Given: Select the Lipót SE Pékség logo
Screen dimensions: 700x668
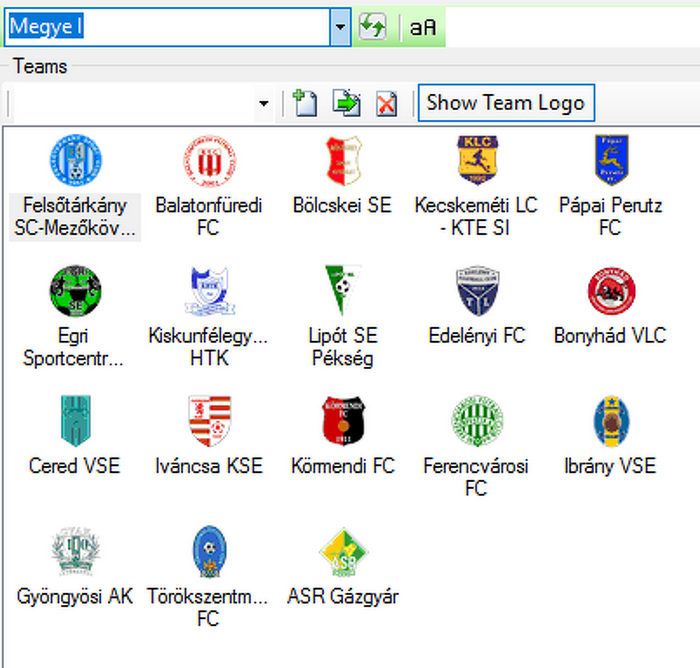Looking at the screenshot, I should 343,290.
